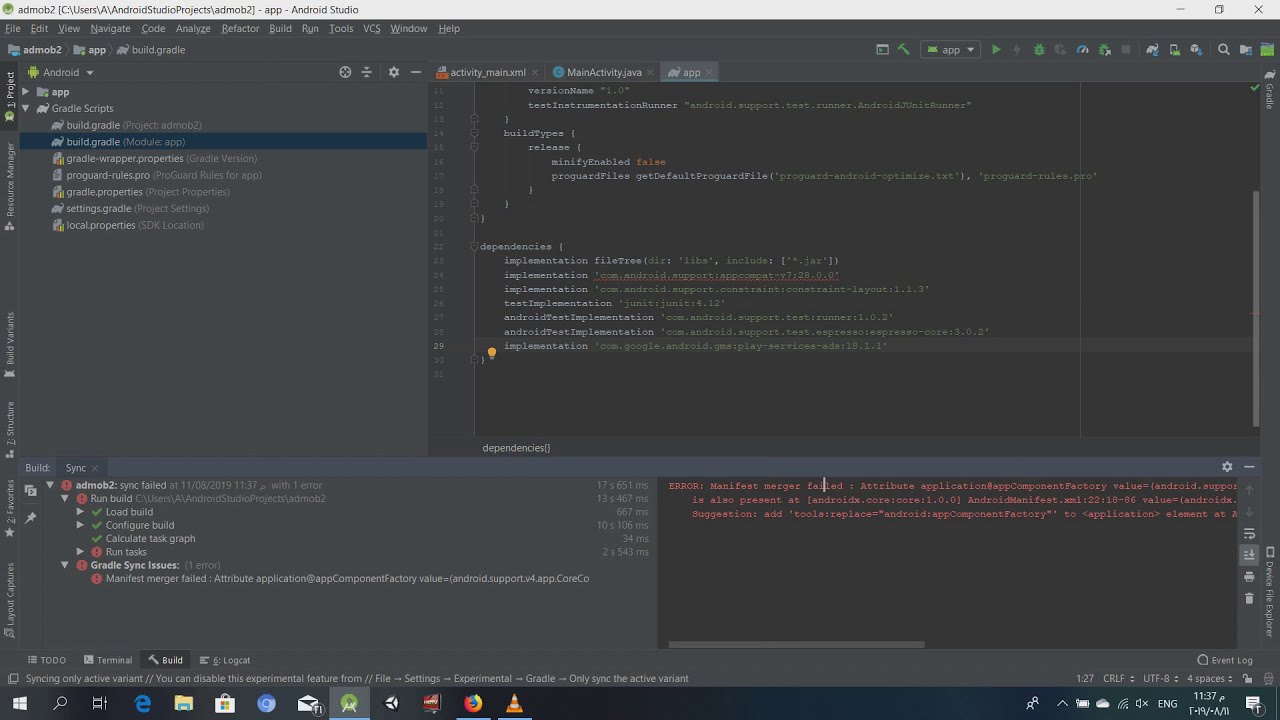
Task: Select the Manifest merger failed error row
Action: pos(340,578)
